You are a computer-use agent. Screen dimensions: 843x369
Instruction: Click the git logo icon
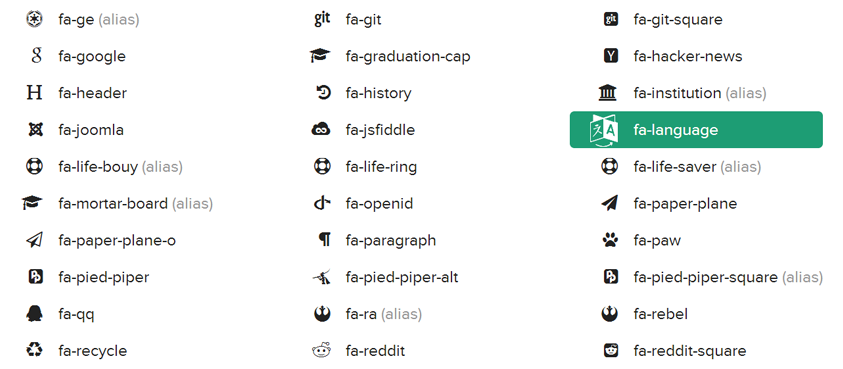322,19
